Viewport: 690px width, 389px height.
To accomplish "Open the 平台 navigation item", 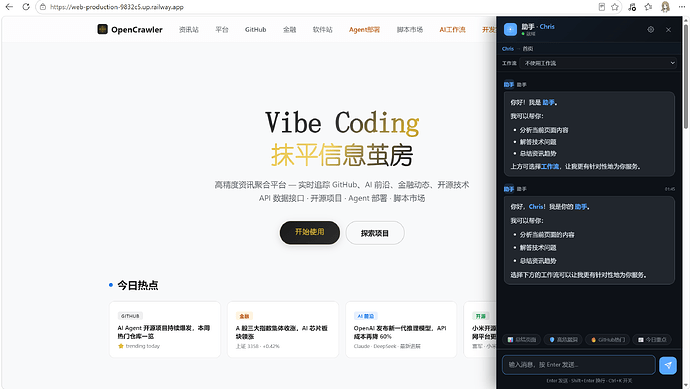I will [222, 29].
